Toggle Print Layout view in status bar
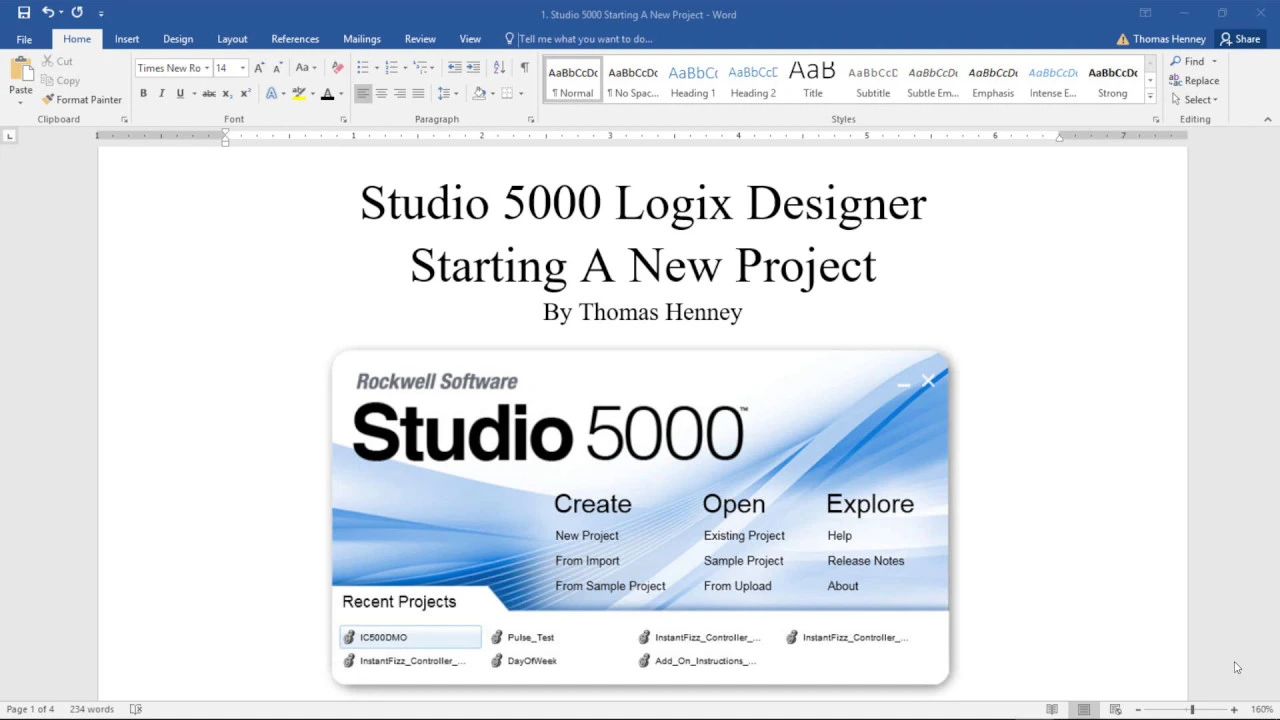This screenshot has width=1280, height=720. [x=1084, y=710]
